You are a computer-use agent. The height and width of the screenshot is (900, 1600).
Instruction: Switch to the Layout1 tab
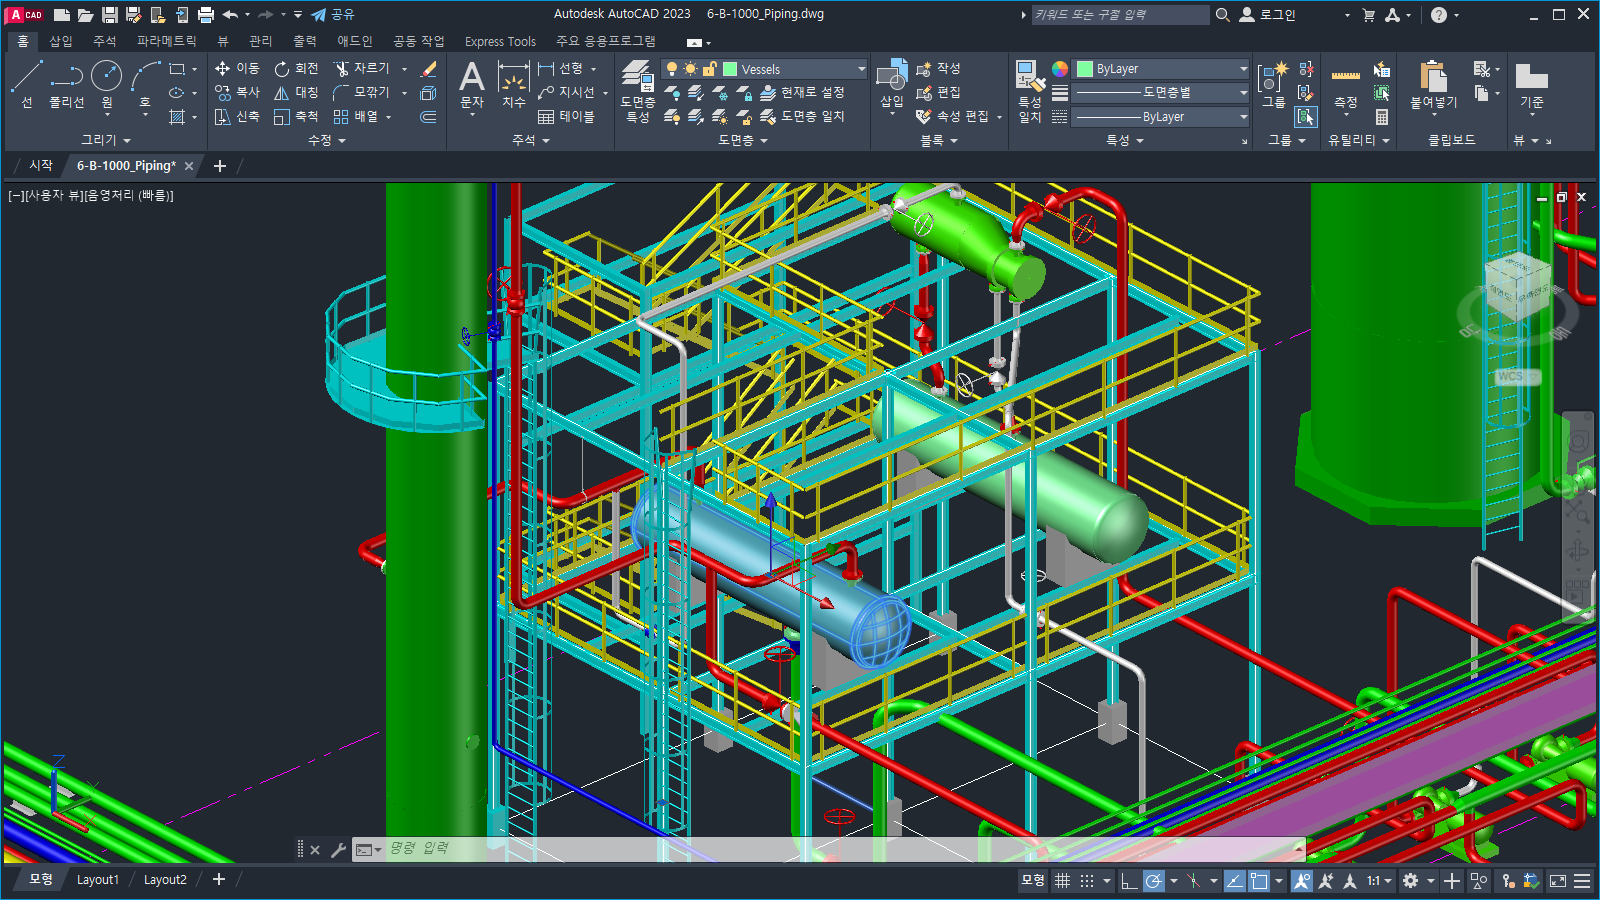coord(98,880)
